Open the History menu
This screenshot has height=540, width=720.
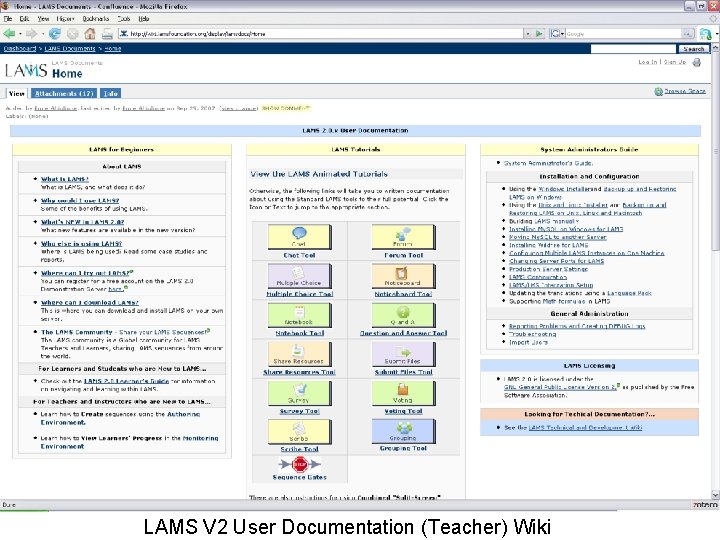(65, 19)
